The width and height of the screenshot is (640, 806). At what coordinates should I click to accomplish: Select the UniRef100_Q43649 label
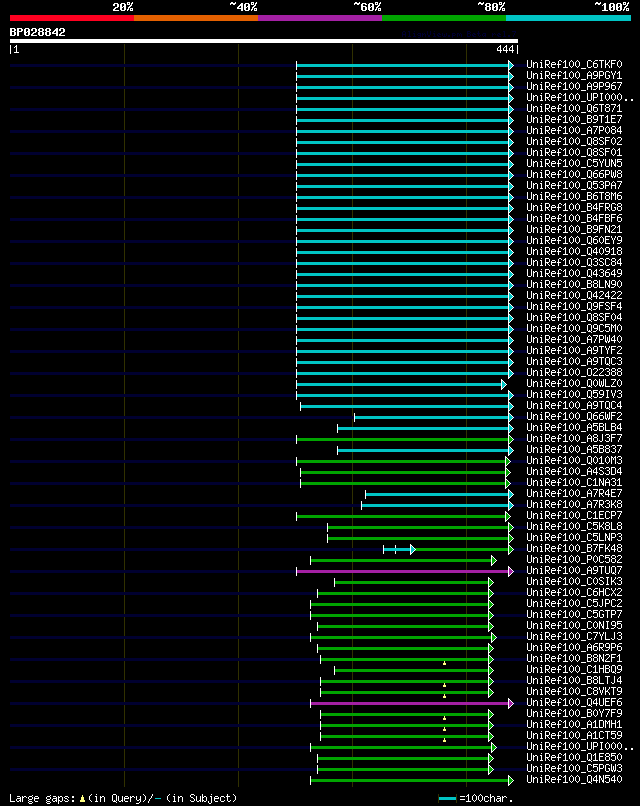click(574, 274)
